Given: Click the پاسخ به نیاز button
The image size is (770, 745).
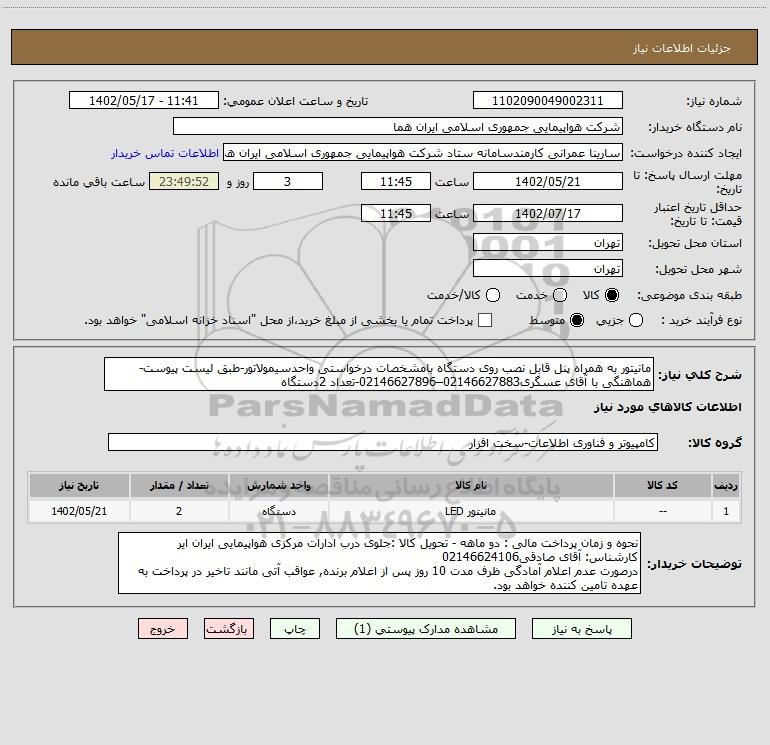Looking at the screenshot, I should point(582,629).
